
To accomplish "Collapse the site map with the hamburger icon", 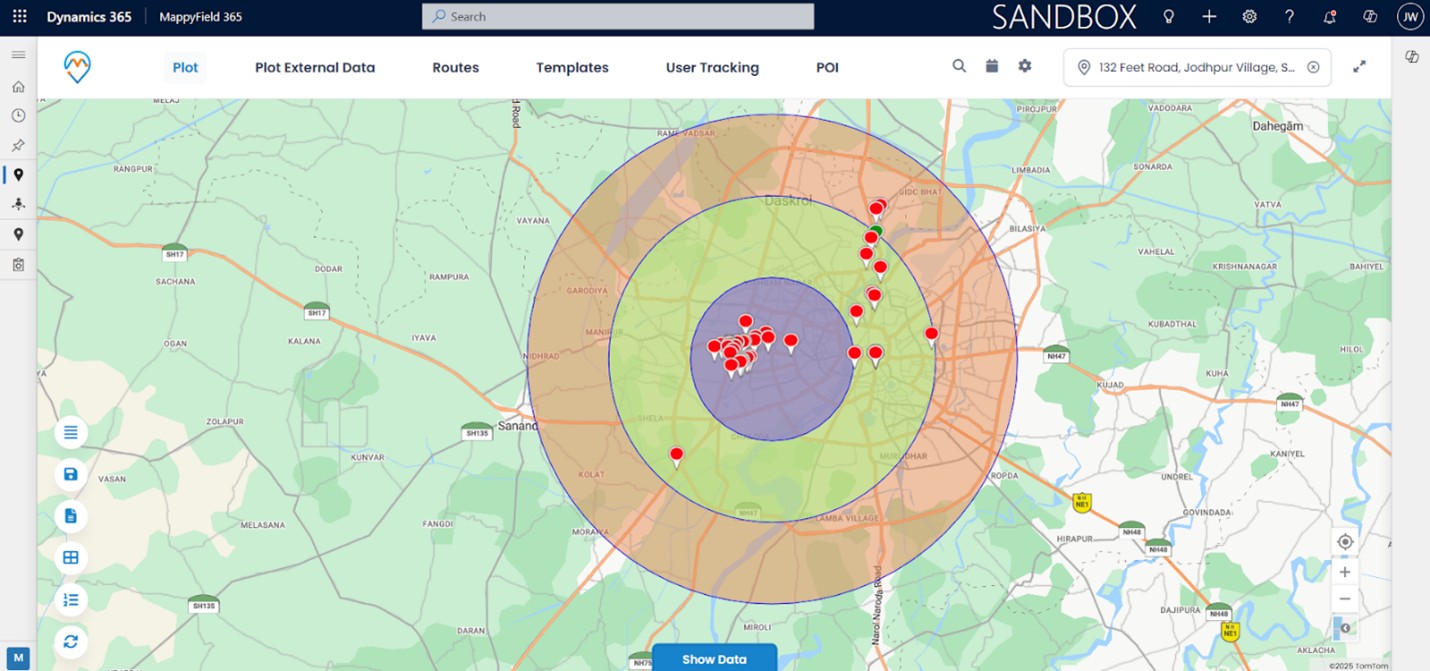I will click(x=18, y=55).
